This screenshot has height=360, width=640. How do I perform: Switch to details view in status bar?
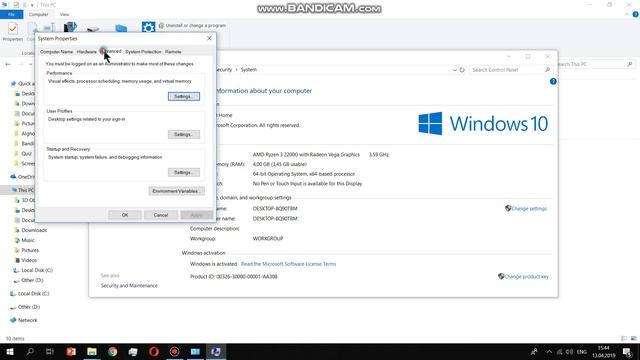[x=624, y=338]
